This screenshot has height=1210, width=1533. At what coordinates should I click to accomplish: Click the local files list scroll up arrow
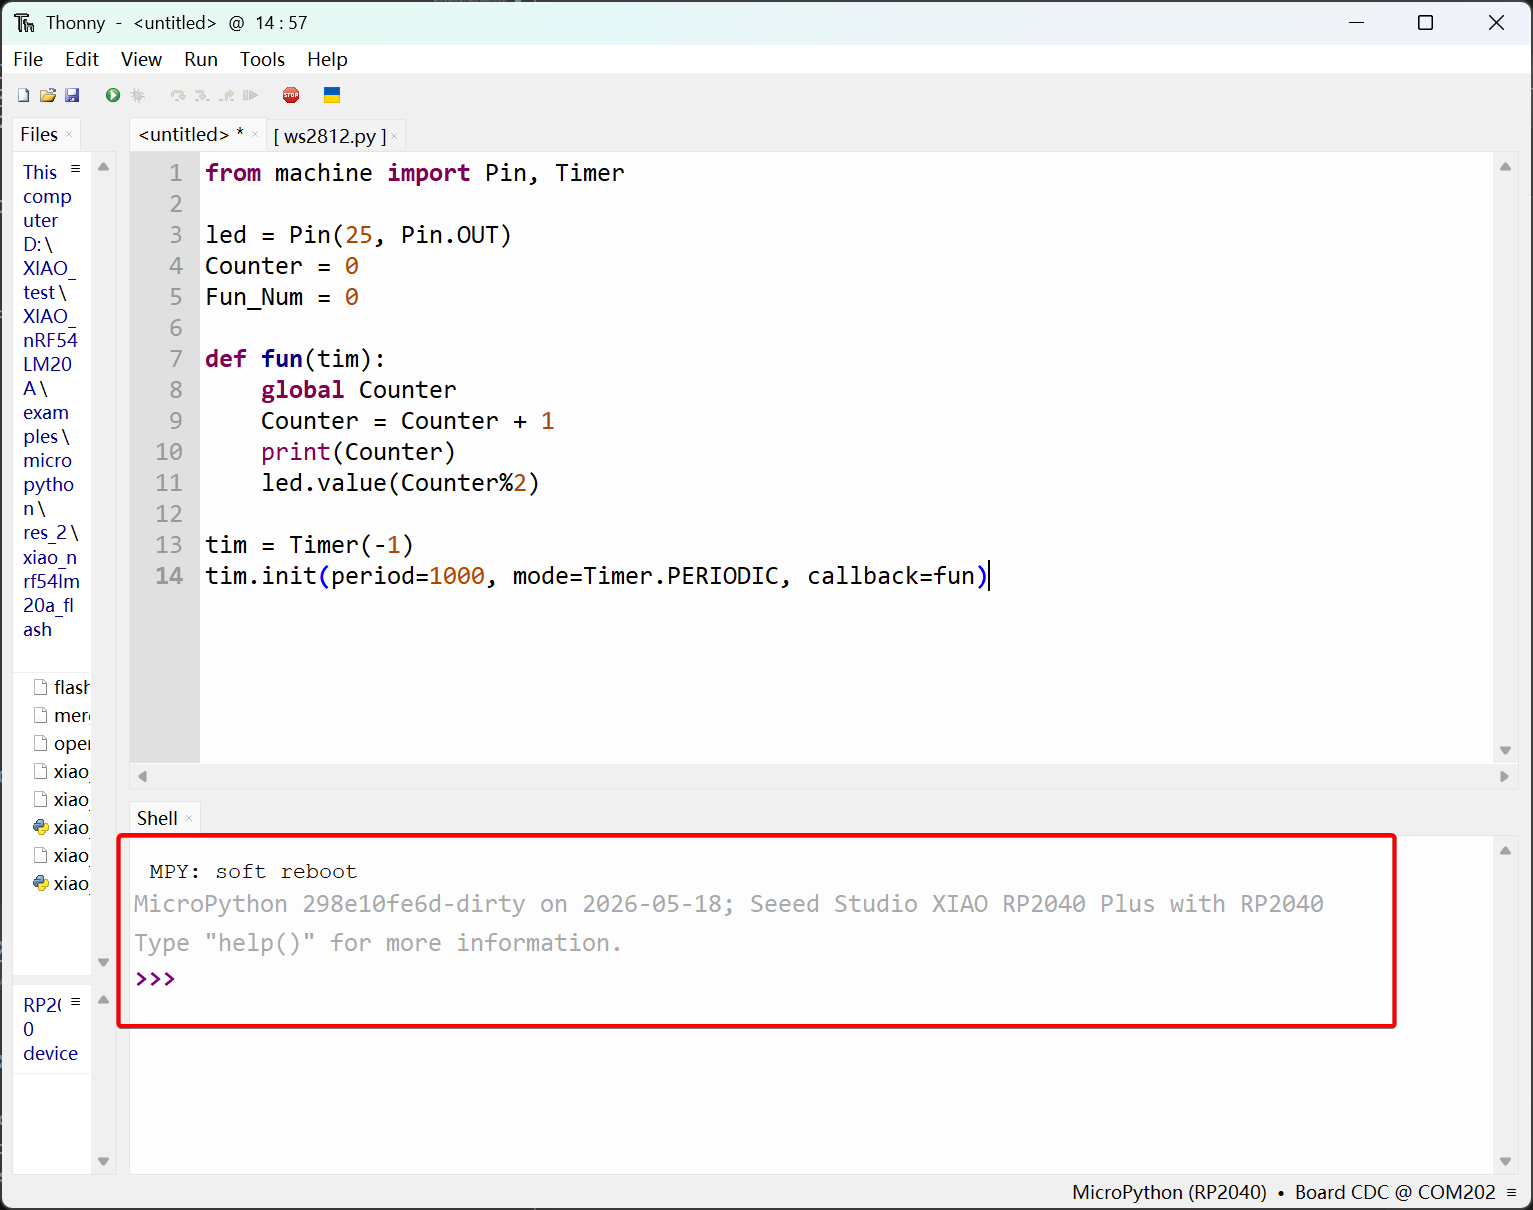[x=103, y=167]
